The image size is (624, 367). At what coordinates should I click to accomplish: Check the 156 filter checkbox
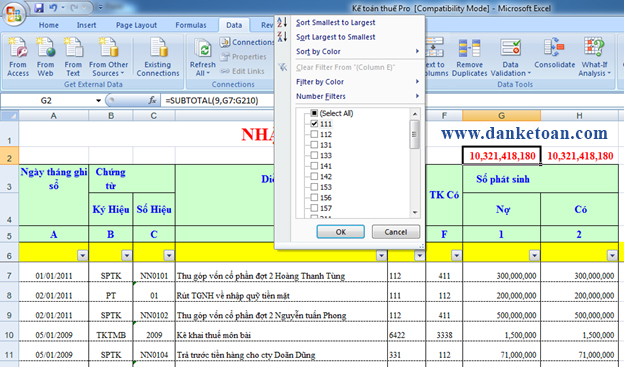[314, 197]
